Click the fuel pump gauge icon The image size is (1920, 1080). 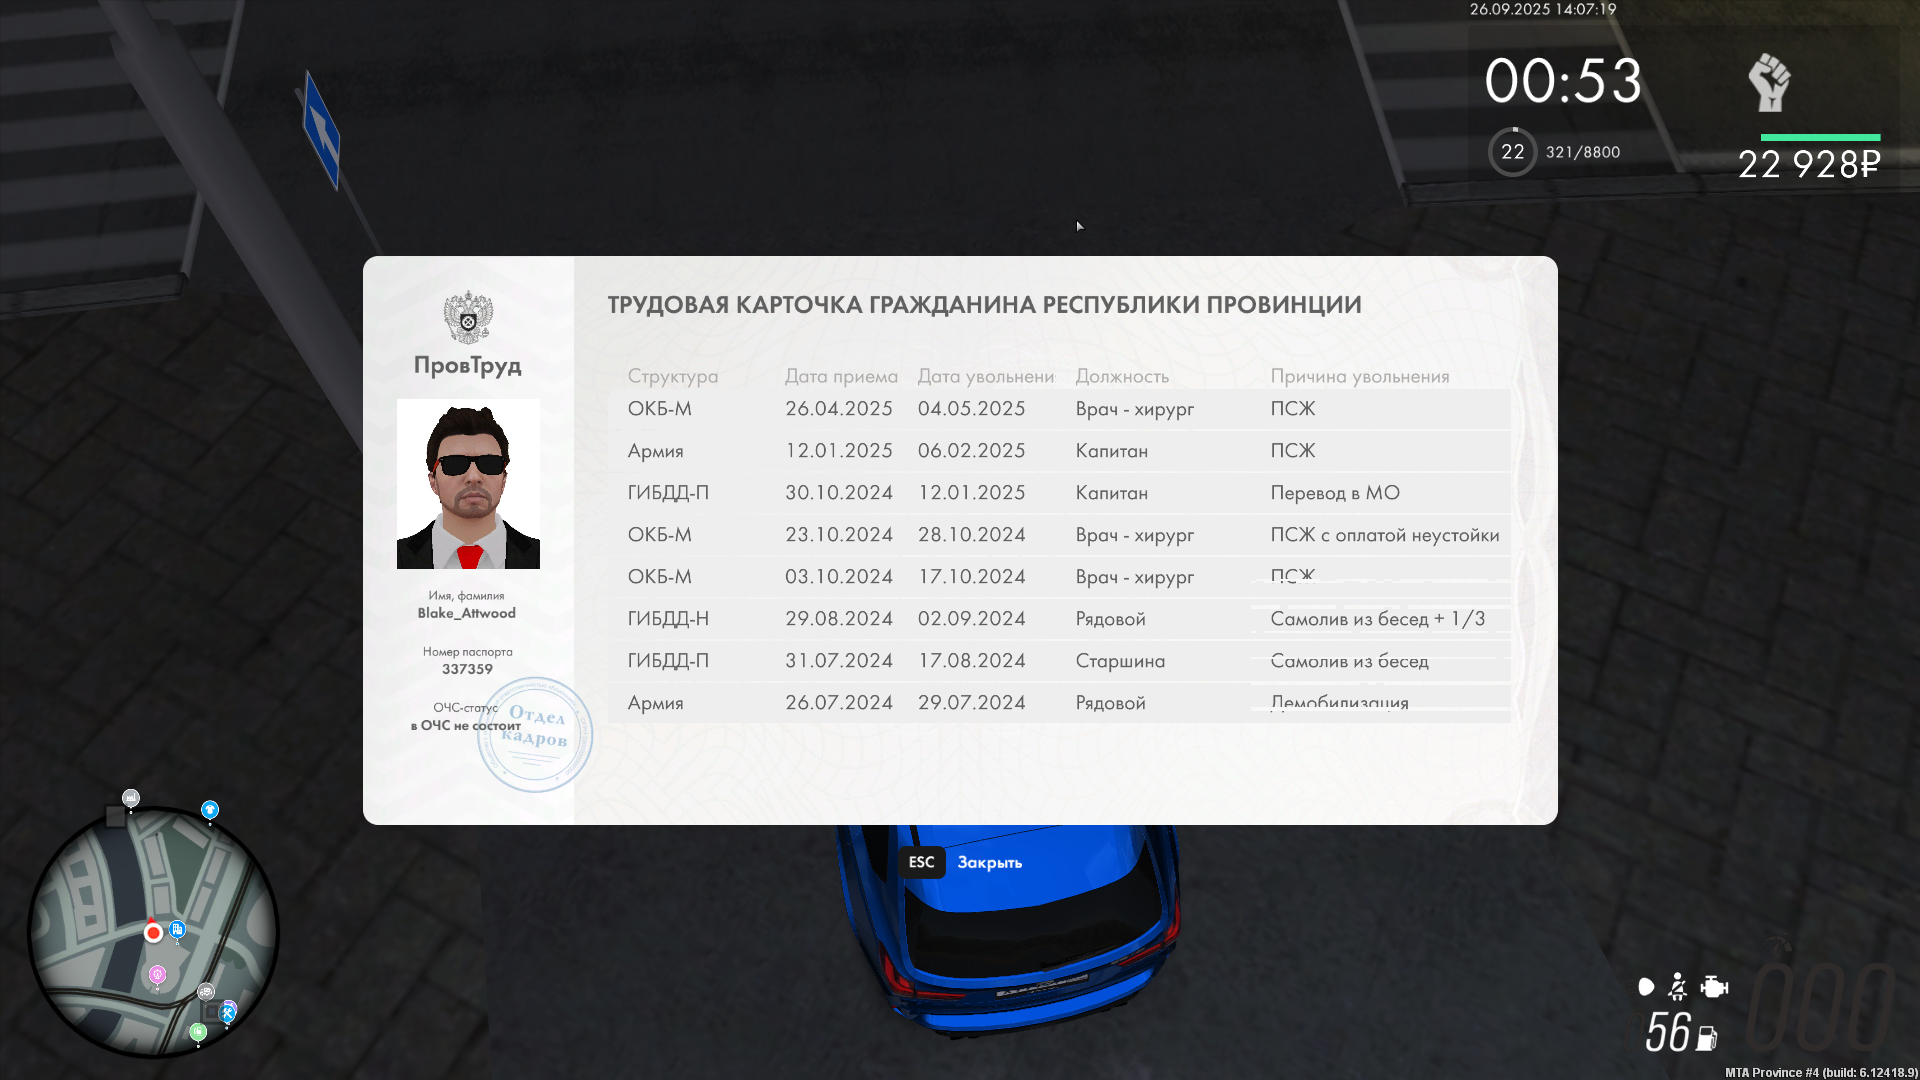click(x=1707, y=1038)
